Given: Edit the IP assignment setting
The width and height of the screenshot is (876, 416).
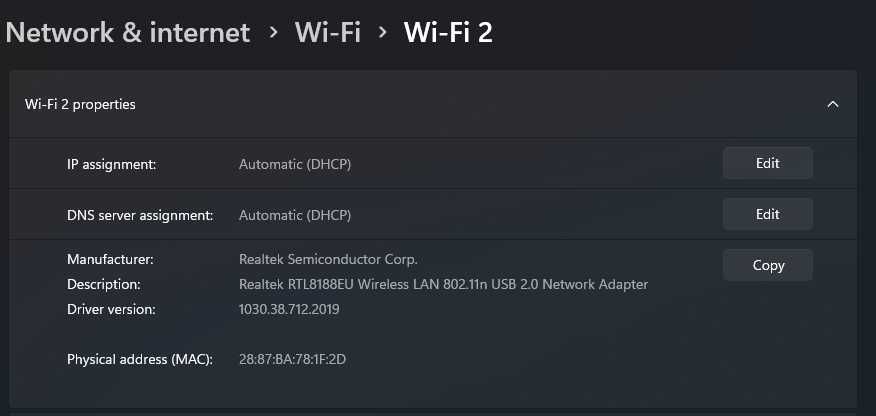Looking at the screenshot, I should (x=767, y=163).
